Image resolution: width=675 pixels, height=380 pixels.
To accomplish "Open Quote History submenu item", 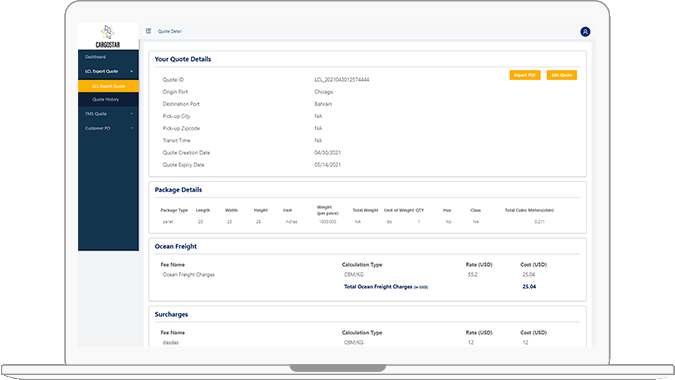I will [x=105, y=99].
